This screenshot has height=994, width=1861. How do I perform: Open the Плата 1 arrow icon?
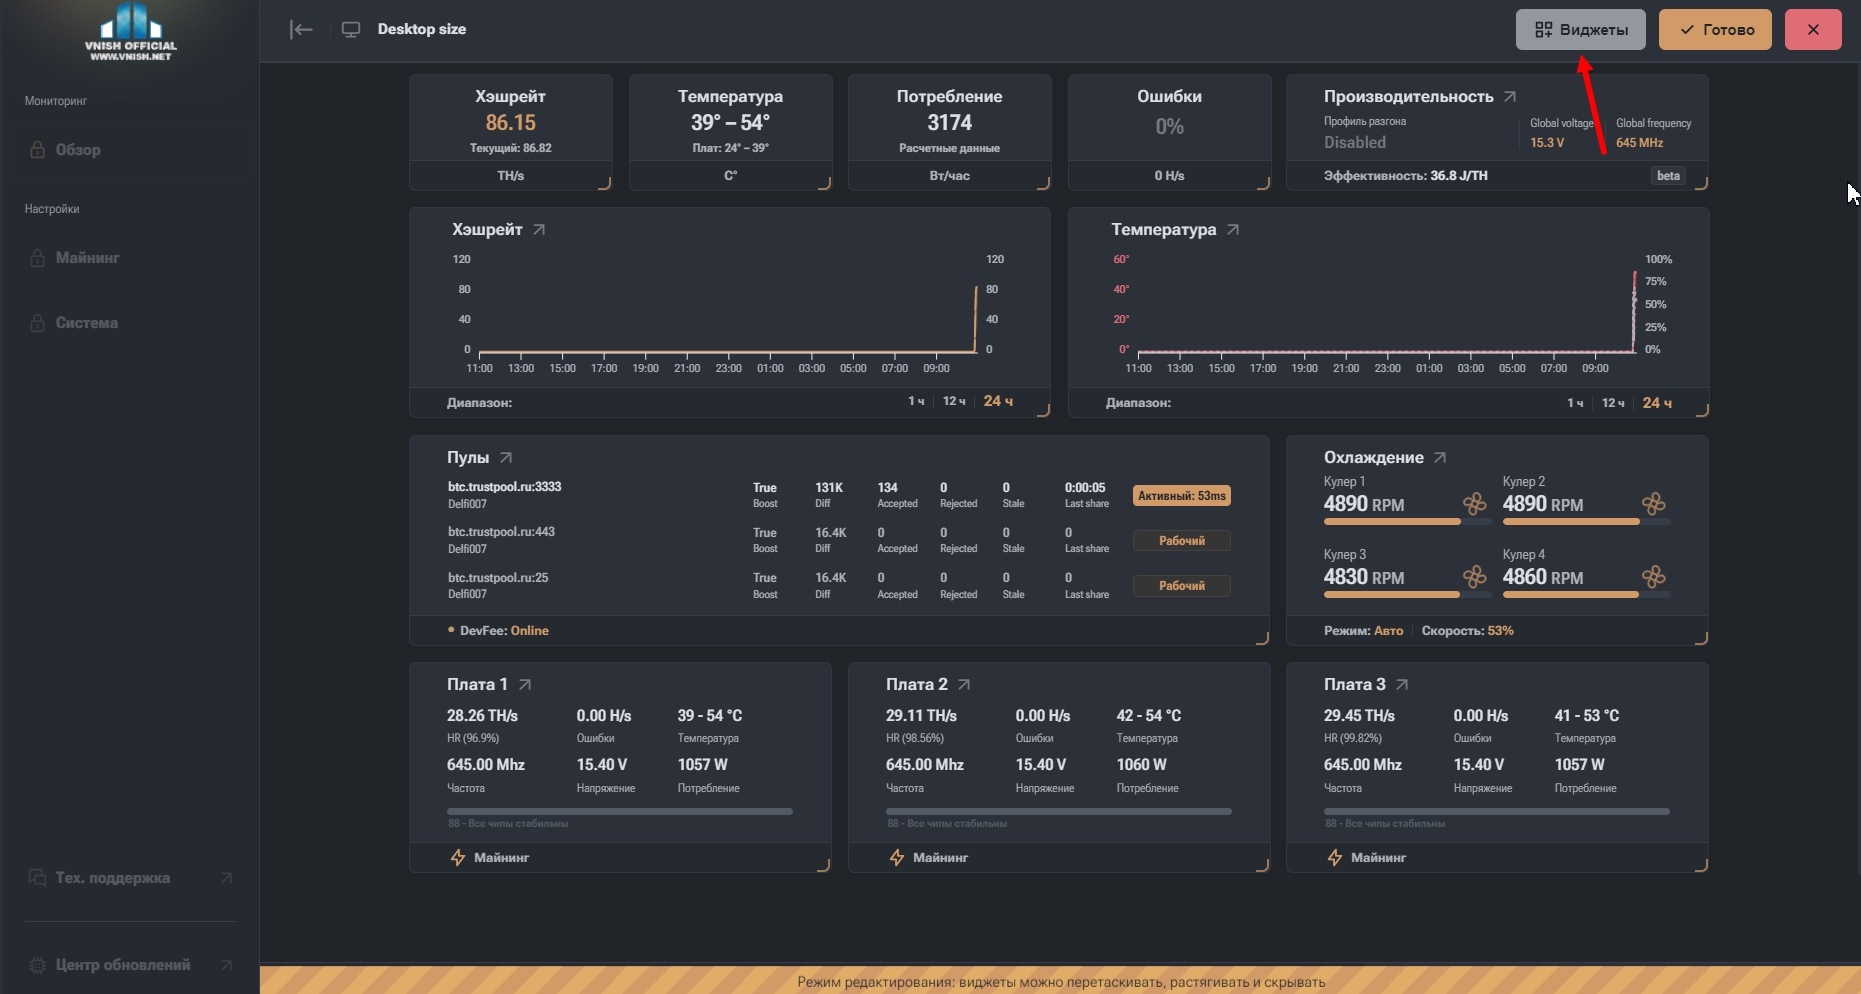coord(525,684)
